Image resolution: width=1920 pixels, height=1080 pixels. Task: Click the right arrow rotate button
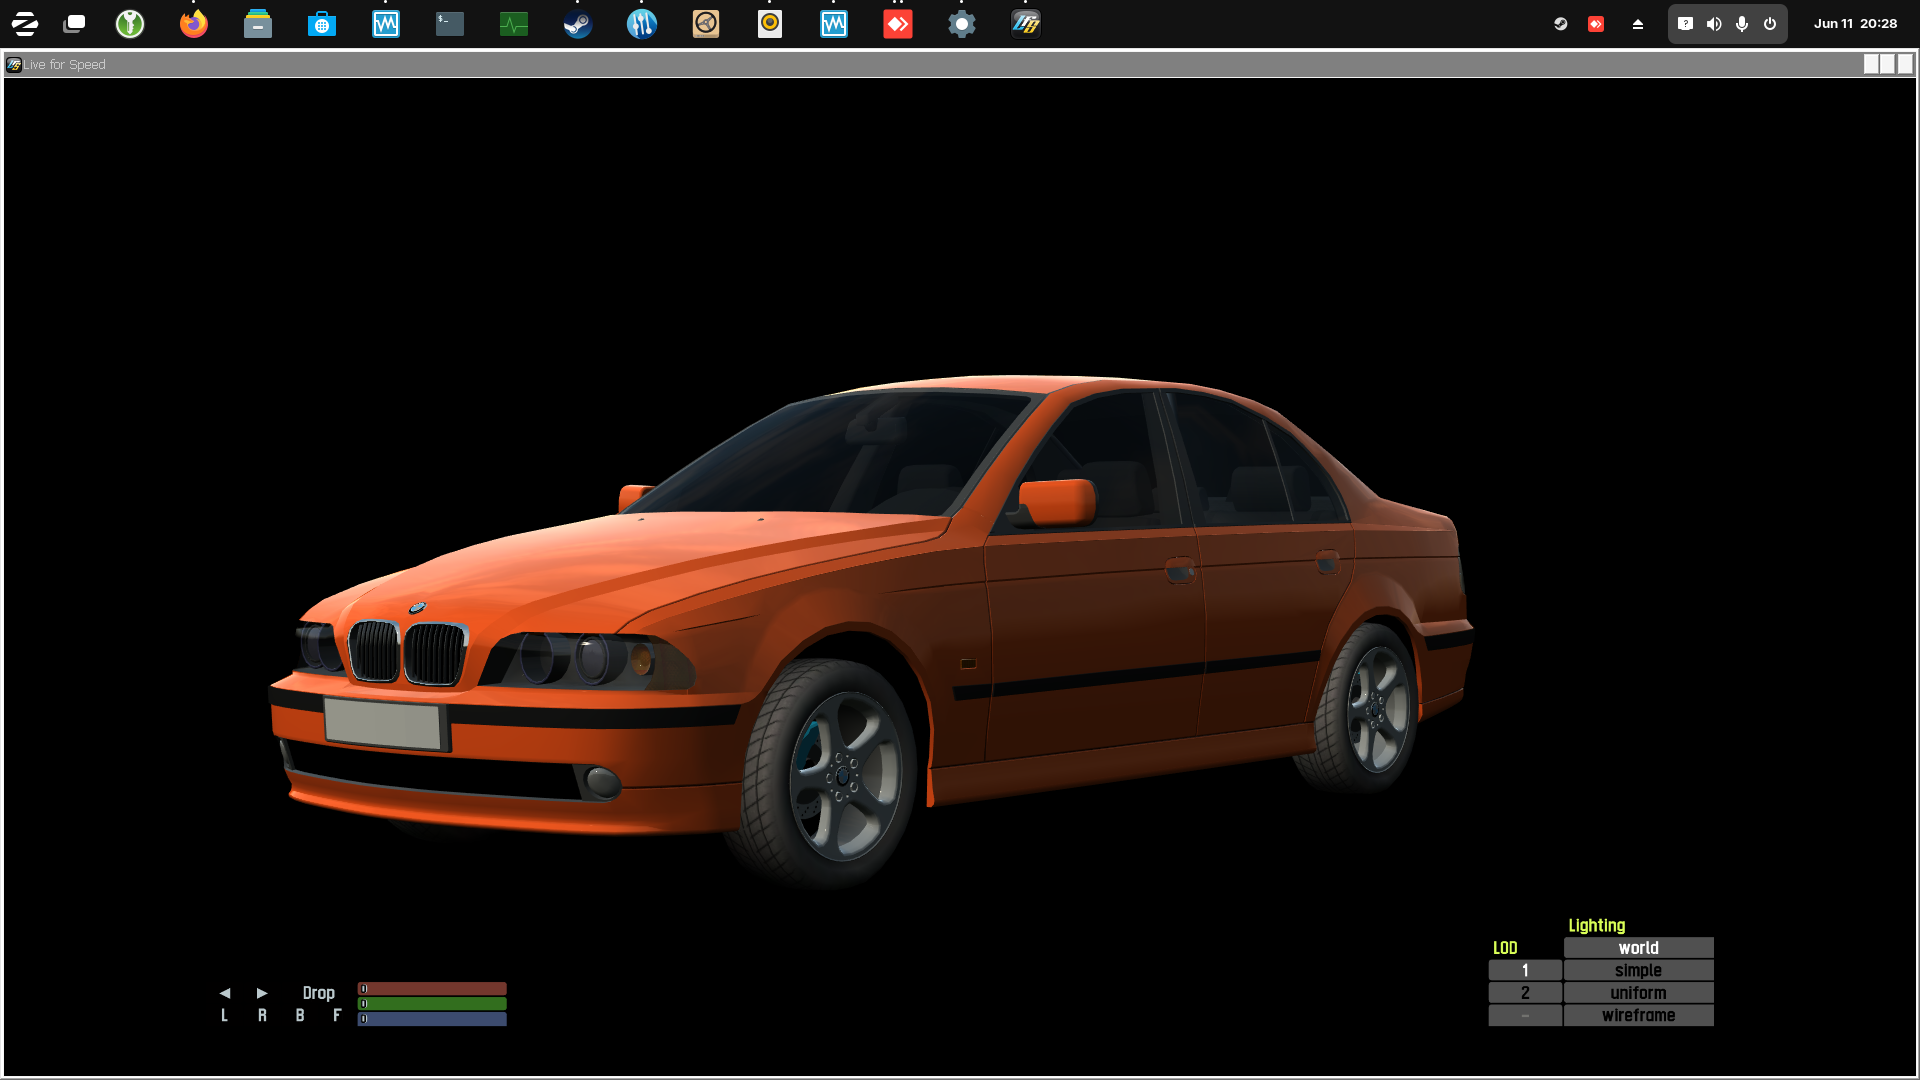tap(262, 993)
